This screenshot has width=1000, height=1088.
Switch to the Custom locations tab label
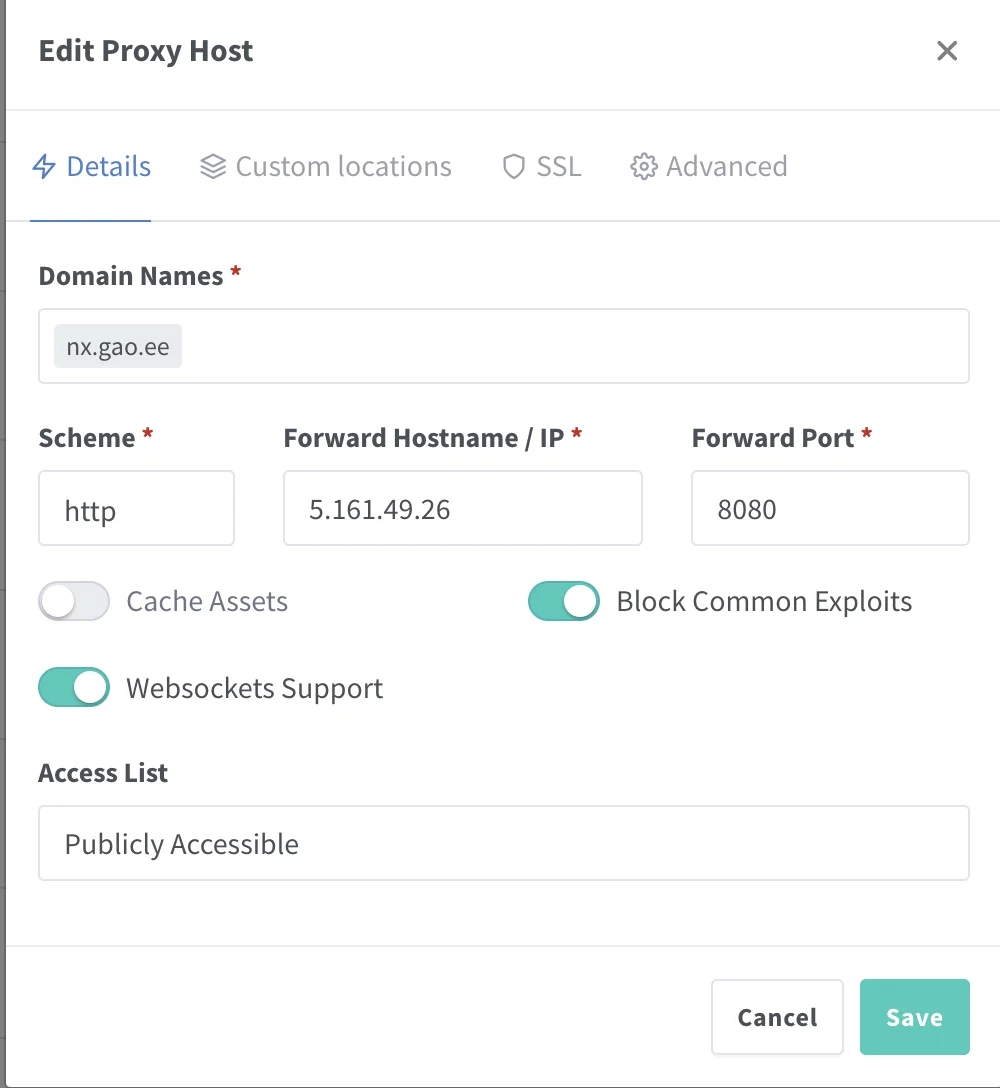(x=343, y=166)
